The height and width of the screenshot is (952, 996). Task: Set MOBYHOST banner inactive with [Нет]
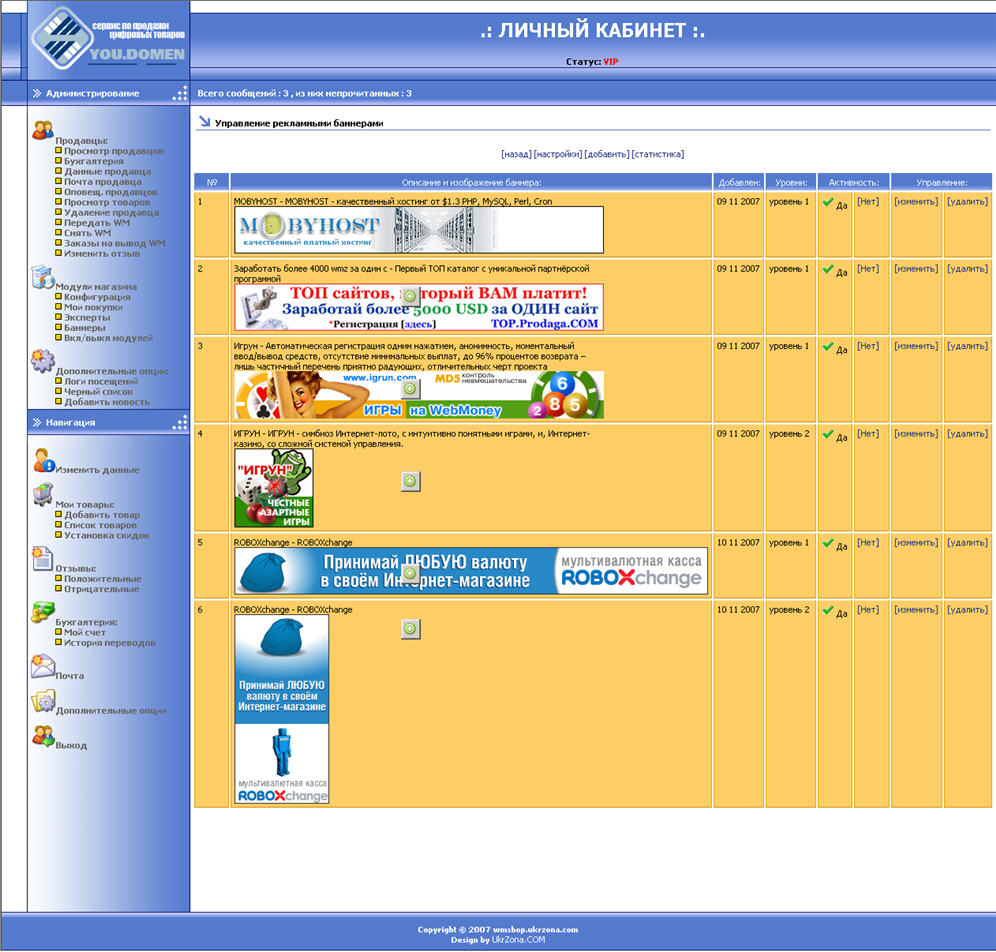click(868, 201)
